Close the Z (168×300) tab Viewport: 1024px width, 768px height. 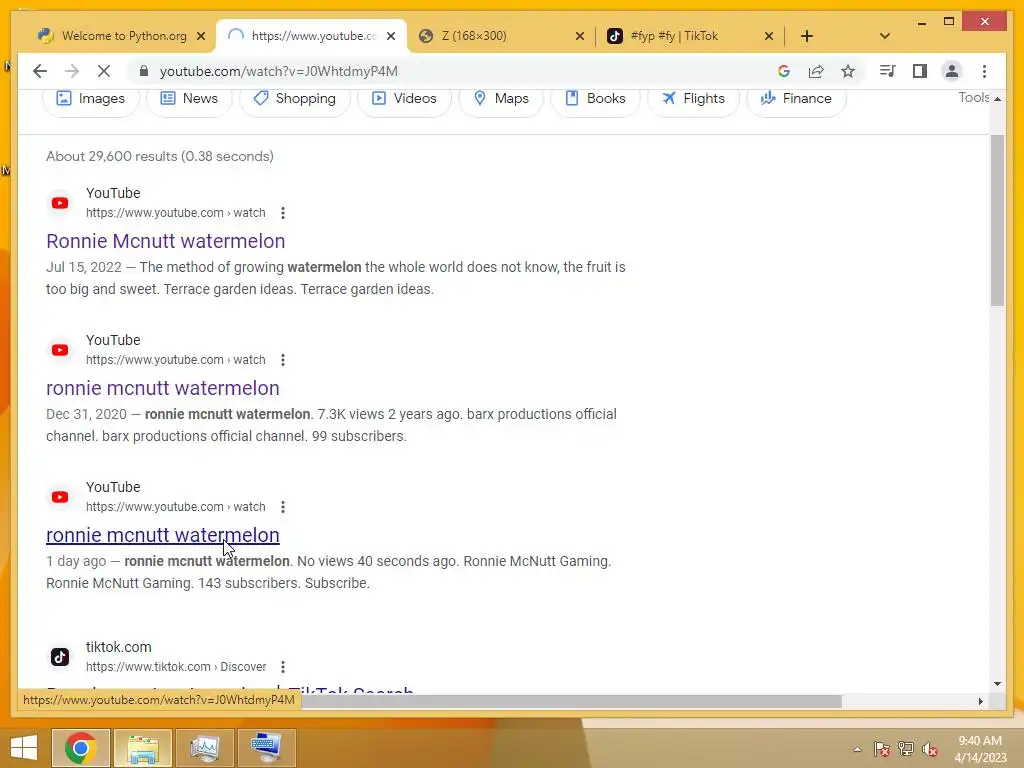(579, 36)
